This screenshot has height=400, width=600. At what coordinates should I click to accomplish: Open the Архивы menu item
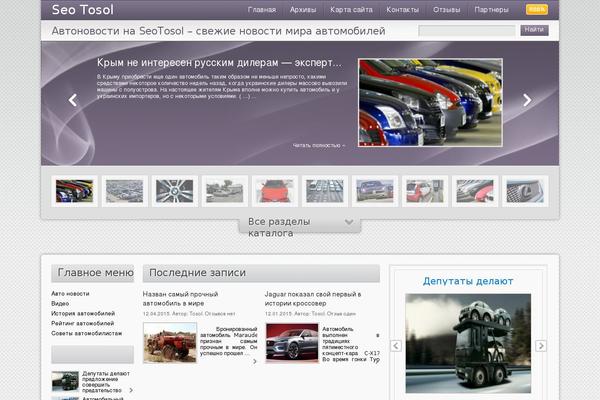click(x=302, y=11)
